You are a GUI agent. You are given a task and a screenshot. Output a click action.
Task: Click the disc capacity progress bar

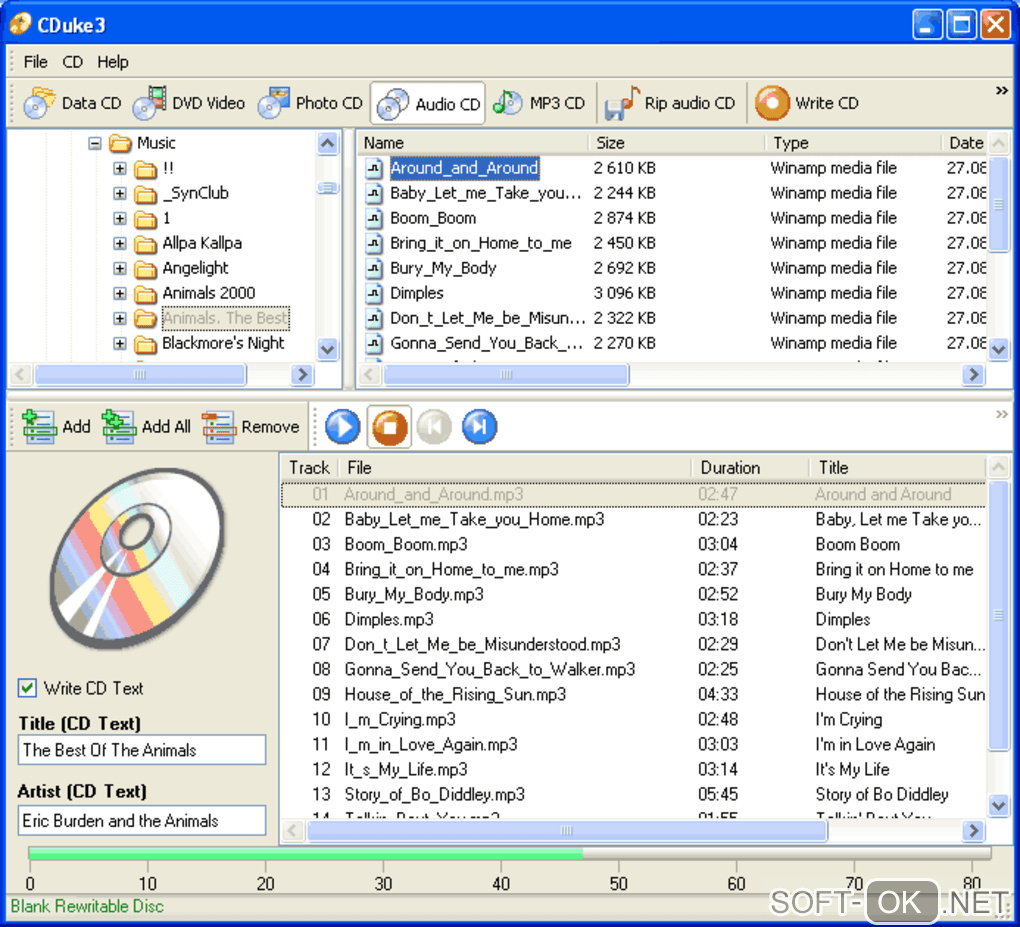pyautogui.click(x=510, y=853)
